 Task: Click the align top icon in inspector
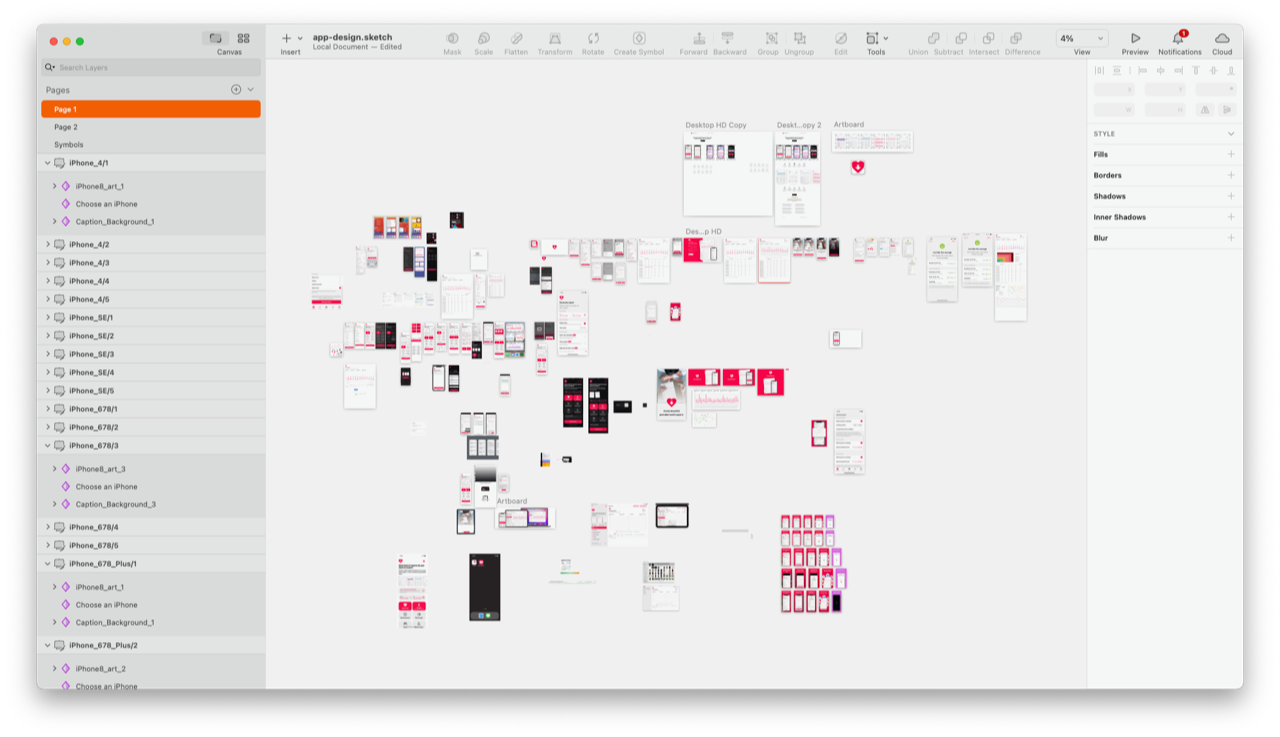pyautogui.click(x=1196, y=70)
